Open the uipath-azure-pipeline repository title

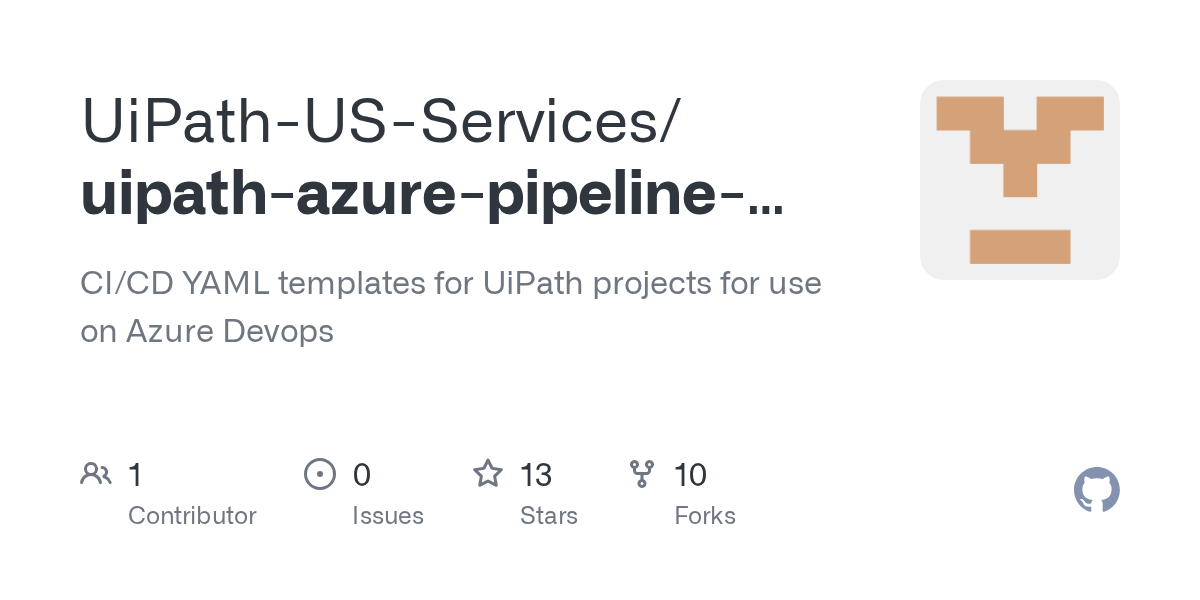pos(430,193)
